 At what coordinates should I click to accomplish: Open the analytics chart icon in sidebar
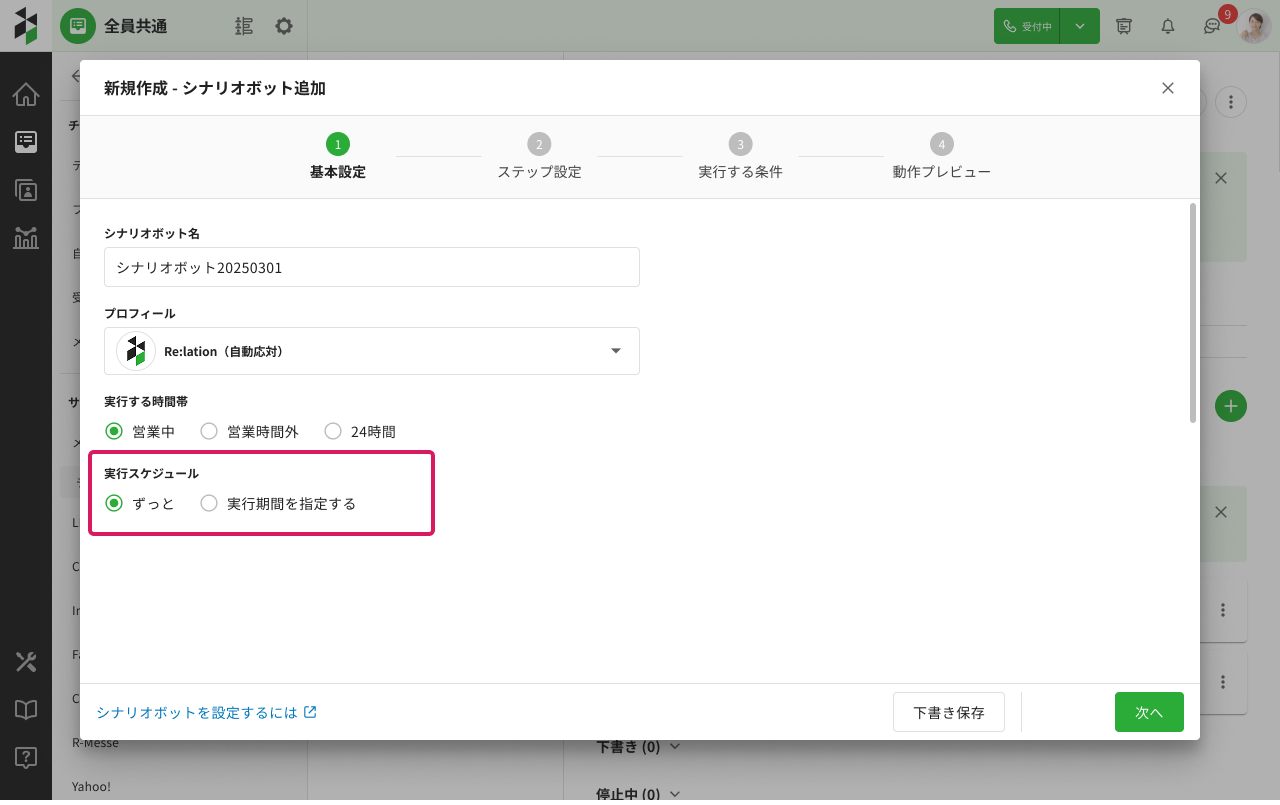coord(26,238)
